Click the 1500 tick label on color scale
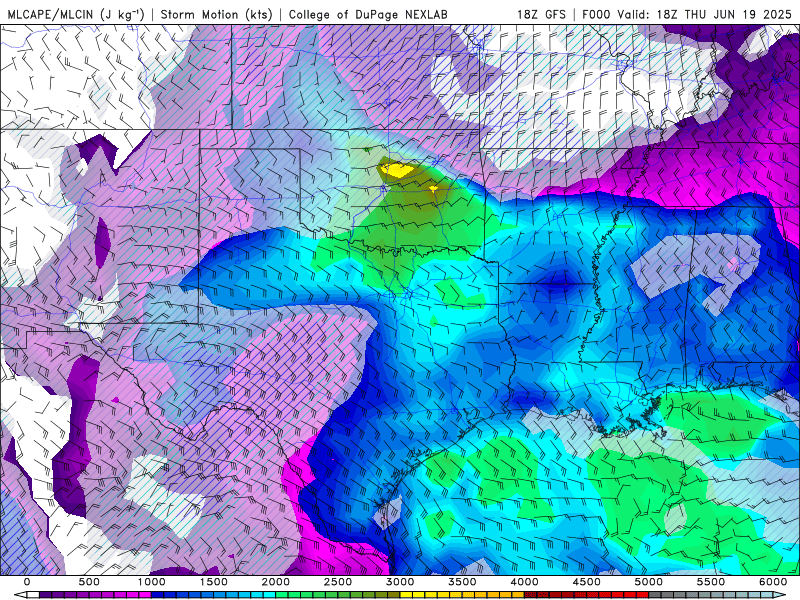 click(213, 582)
